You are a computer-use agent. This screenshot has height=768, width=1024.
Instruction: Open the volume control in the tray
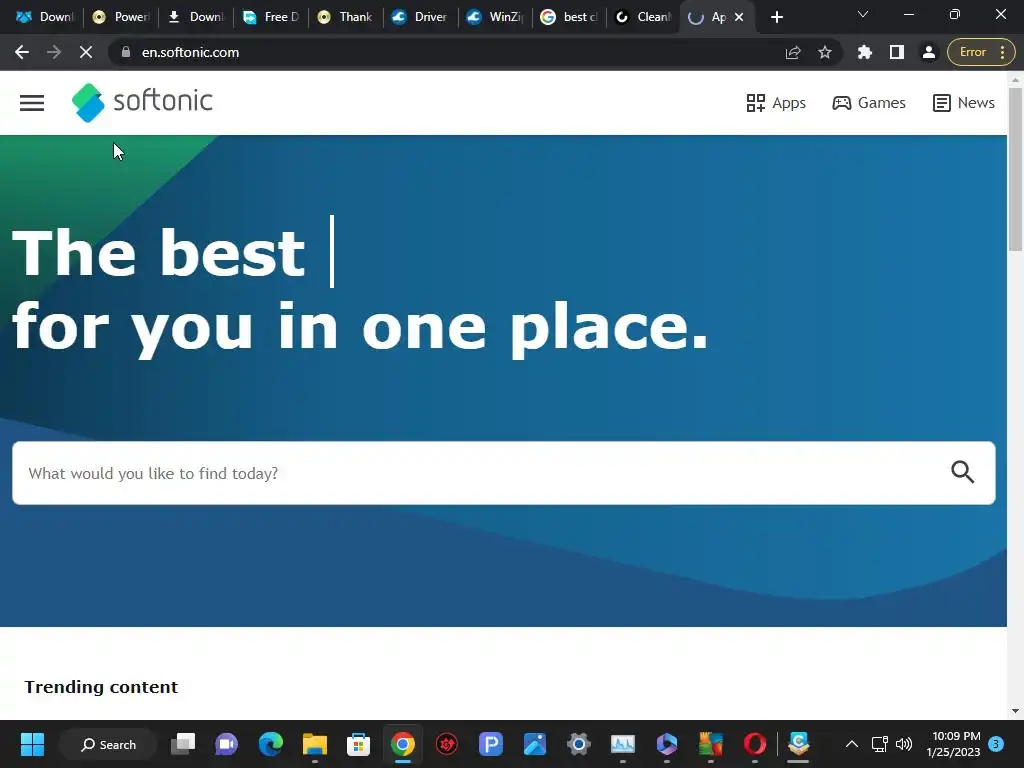[904, 744]
